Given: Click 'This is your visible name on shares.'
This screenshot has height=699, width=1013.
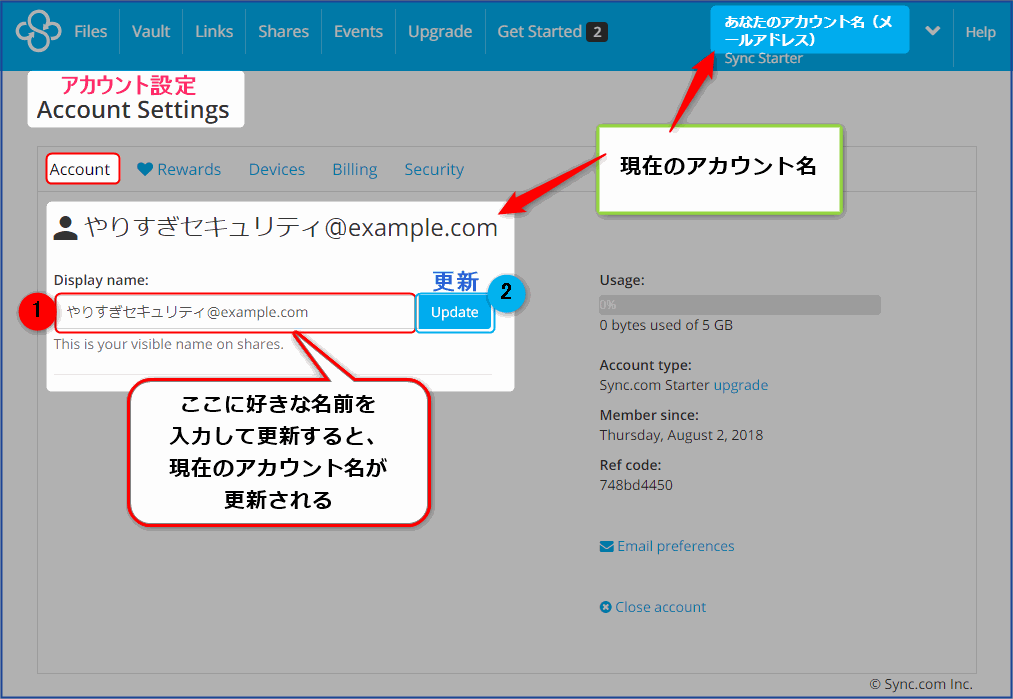Looking at the screenshot, I should tap(169, 344).
